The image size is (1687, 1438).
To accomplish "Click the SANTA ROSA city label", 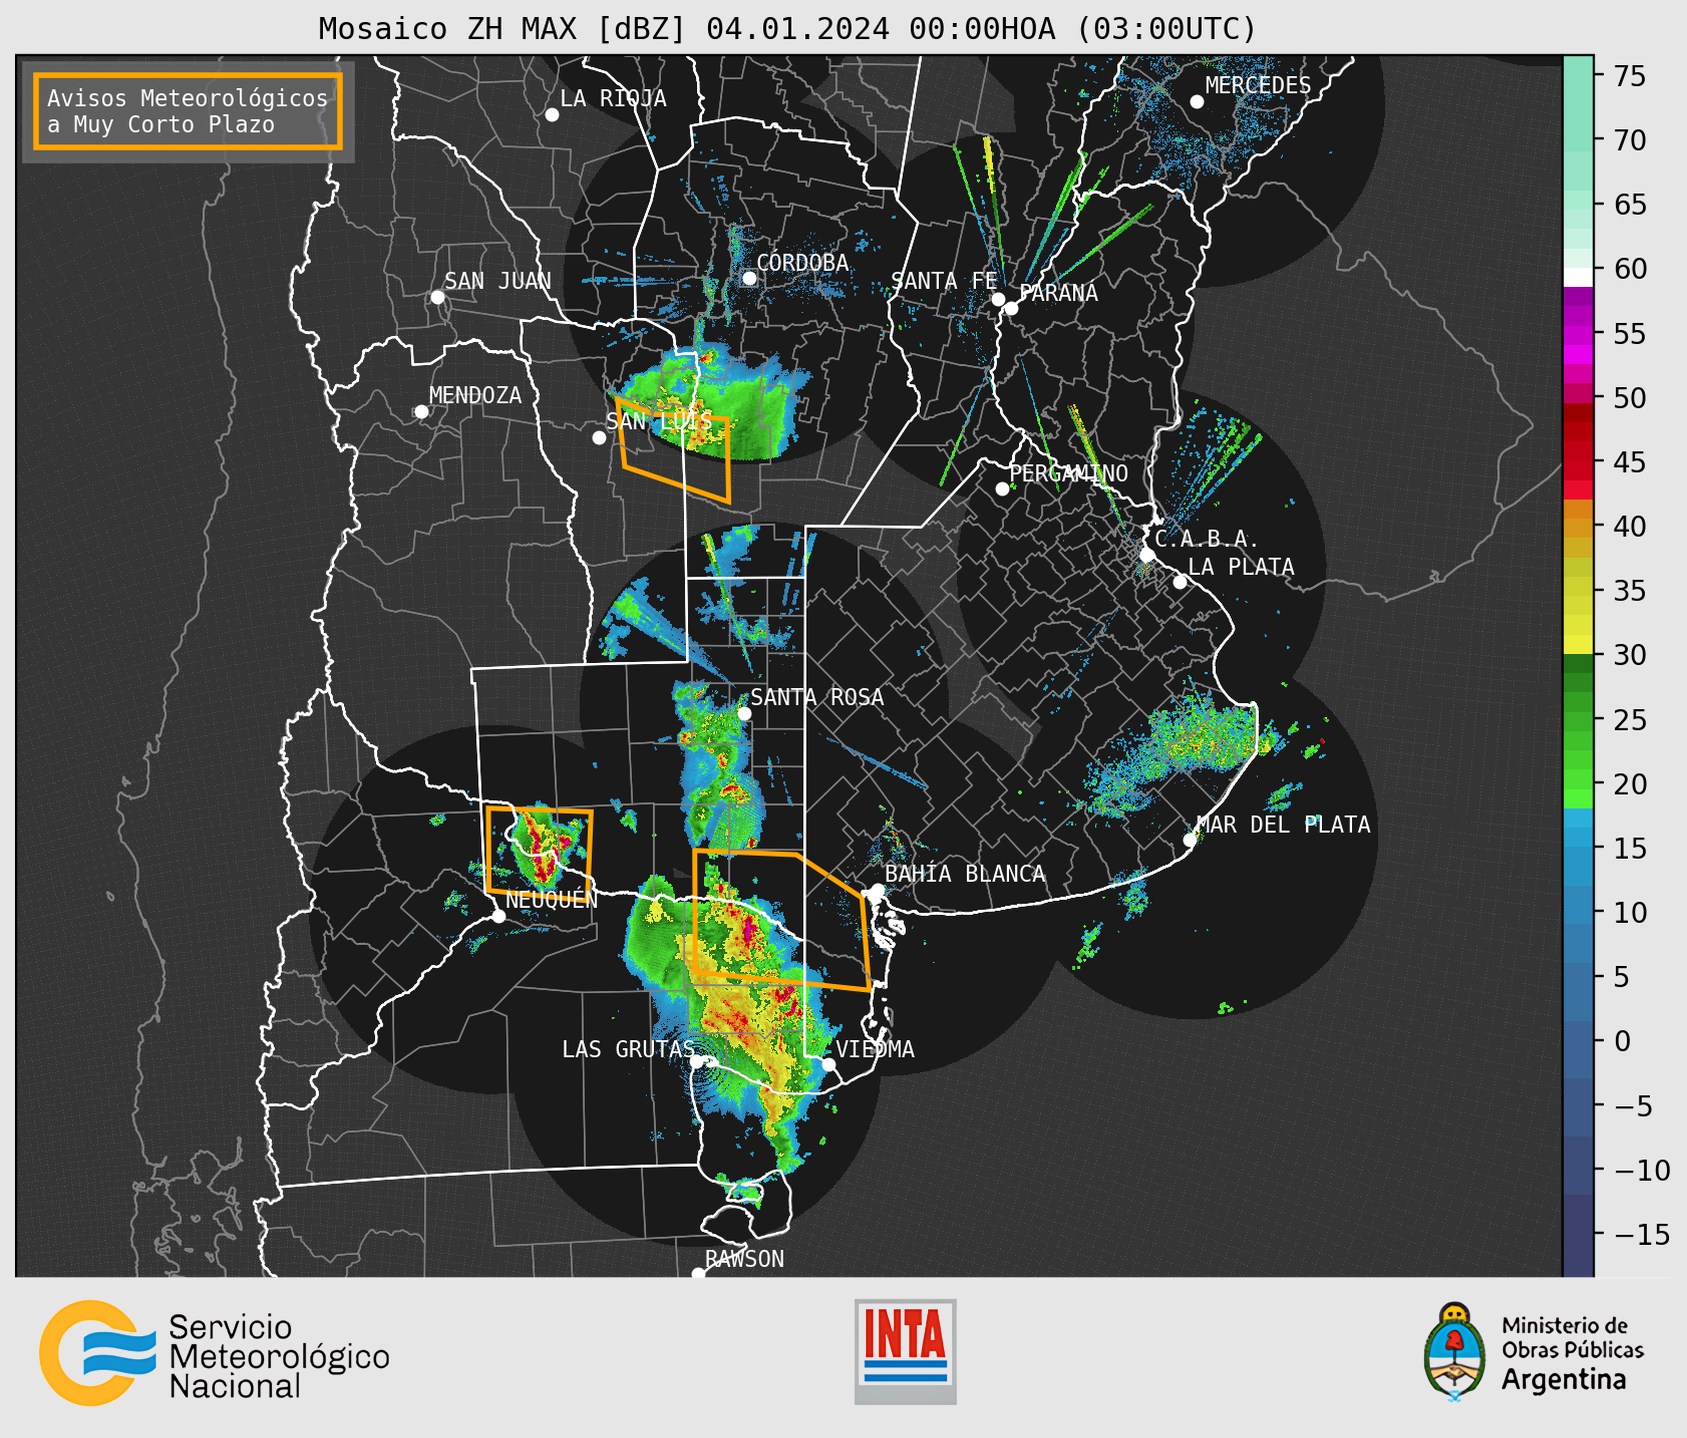I will click(x=817, y=697).
